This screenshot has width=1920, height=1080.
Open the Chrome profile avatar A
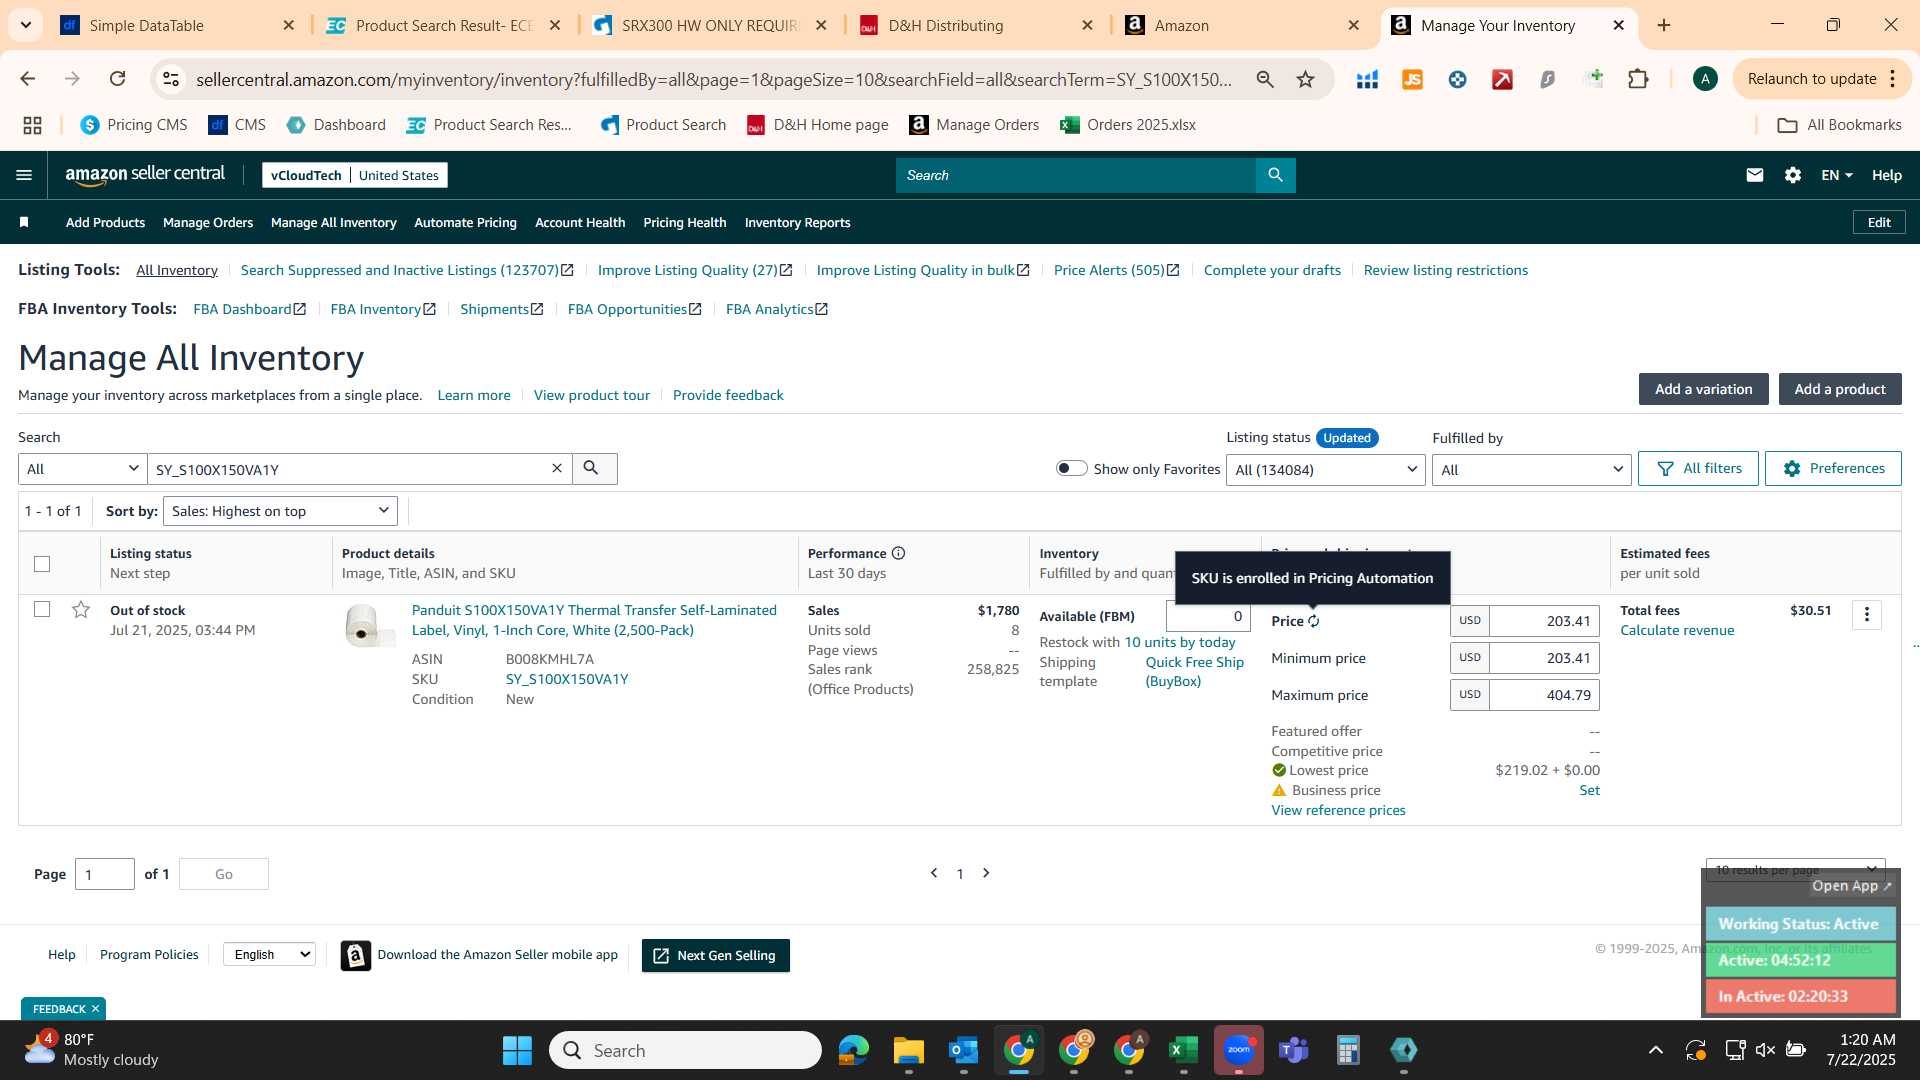1705,79
